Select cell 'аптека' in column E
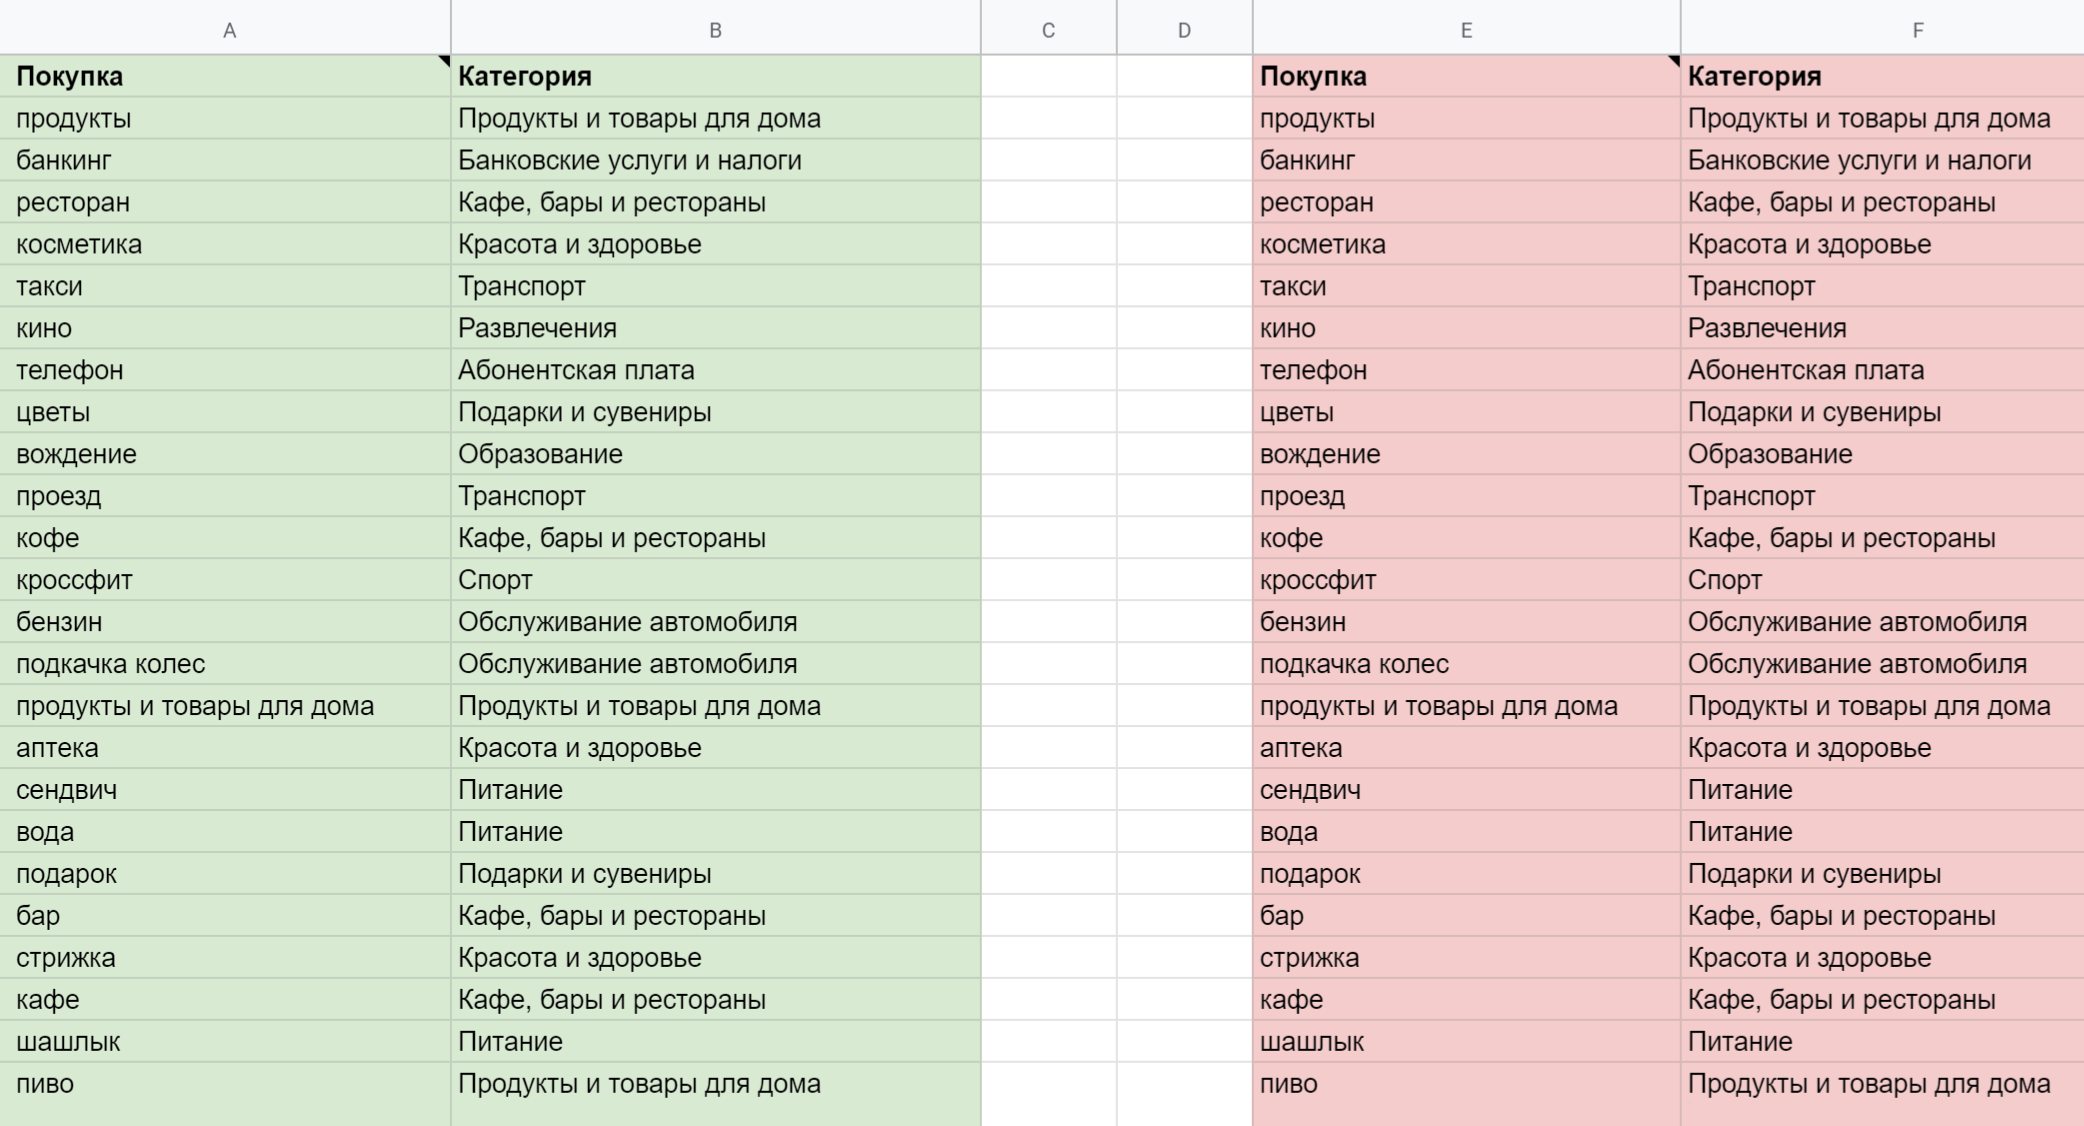 (1467, 748)
